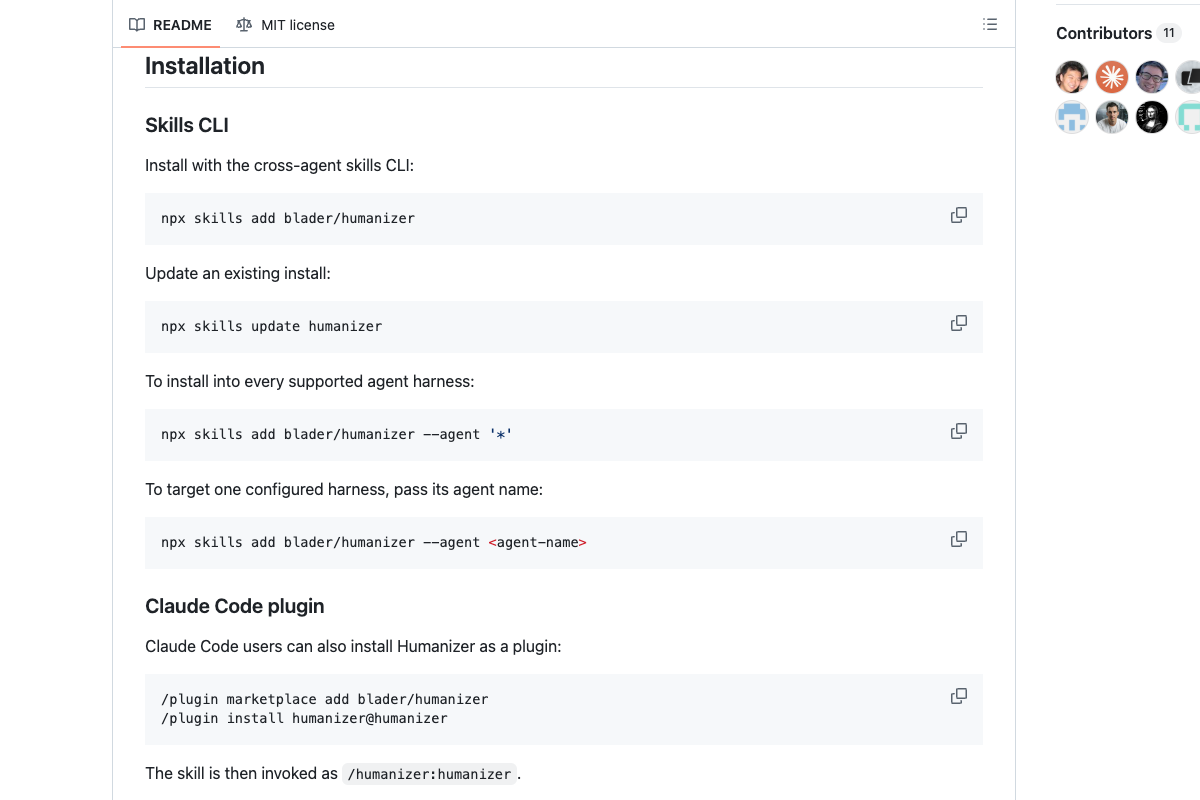Copy the /plugin marketplace commands block
Screen dimensions: 1200x800
click(958, 696)
